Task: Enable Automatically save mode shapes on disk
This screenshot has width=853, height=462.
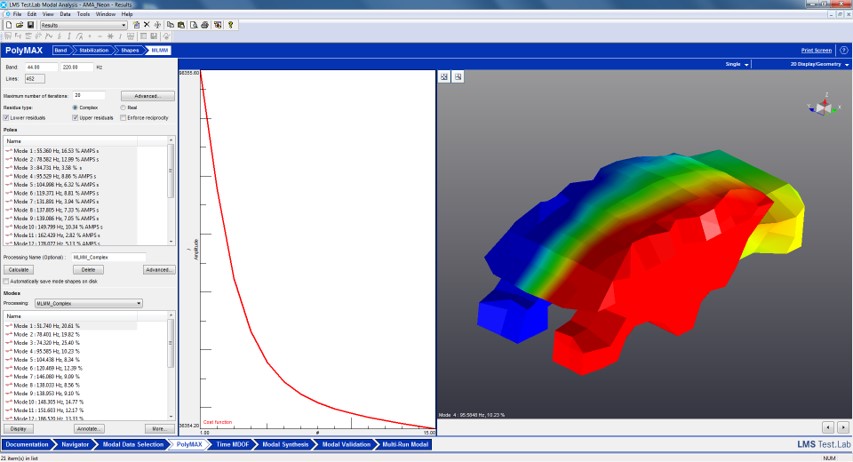Action: coord(6,281)
